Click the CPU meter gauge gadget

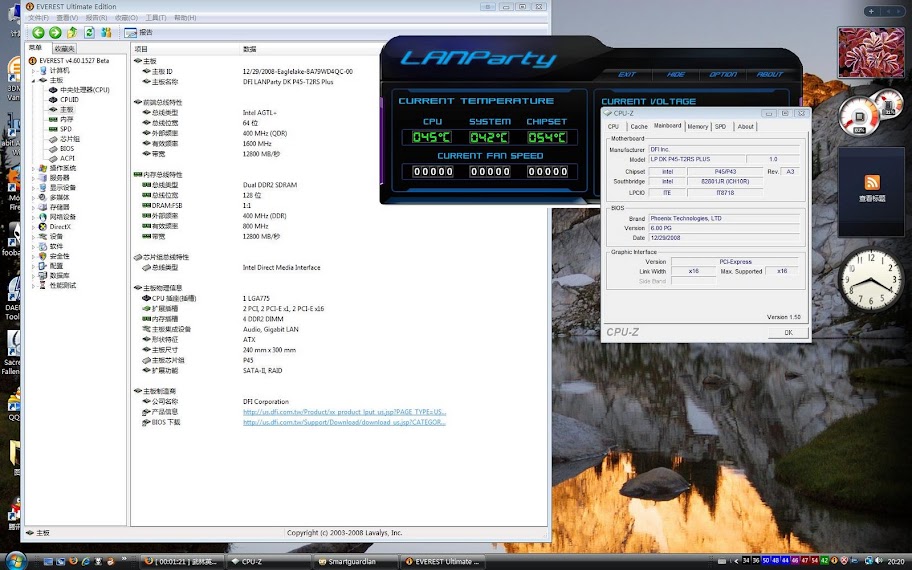(860, 116)
